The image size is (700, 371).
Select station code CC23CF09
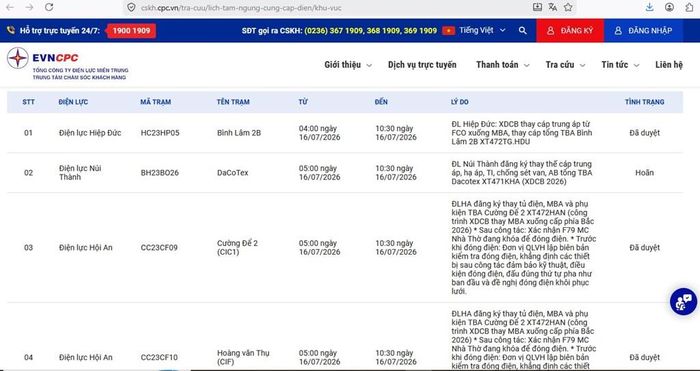[159, 247]
